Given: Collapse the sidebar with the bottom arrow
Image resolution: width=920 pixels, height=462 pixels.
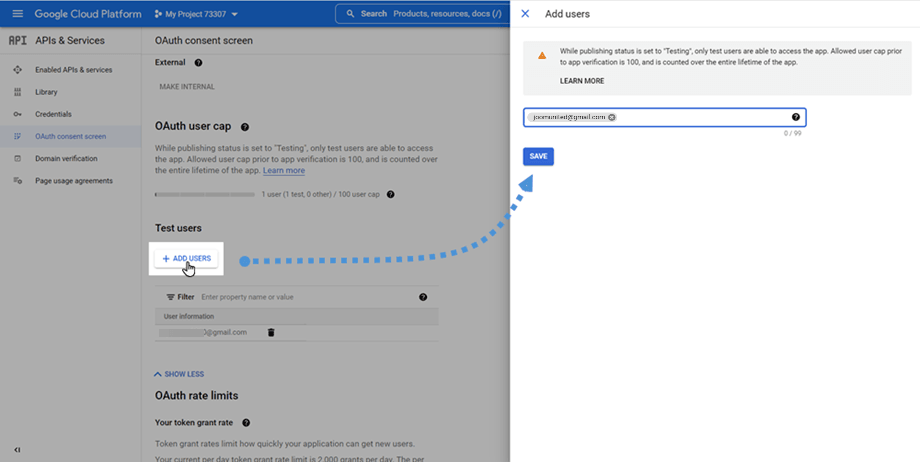Looking at the screenshot, I should (17, 450).
